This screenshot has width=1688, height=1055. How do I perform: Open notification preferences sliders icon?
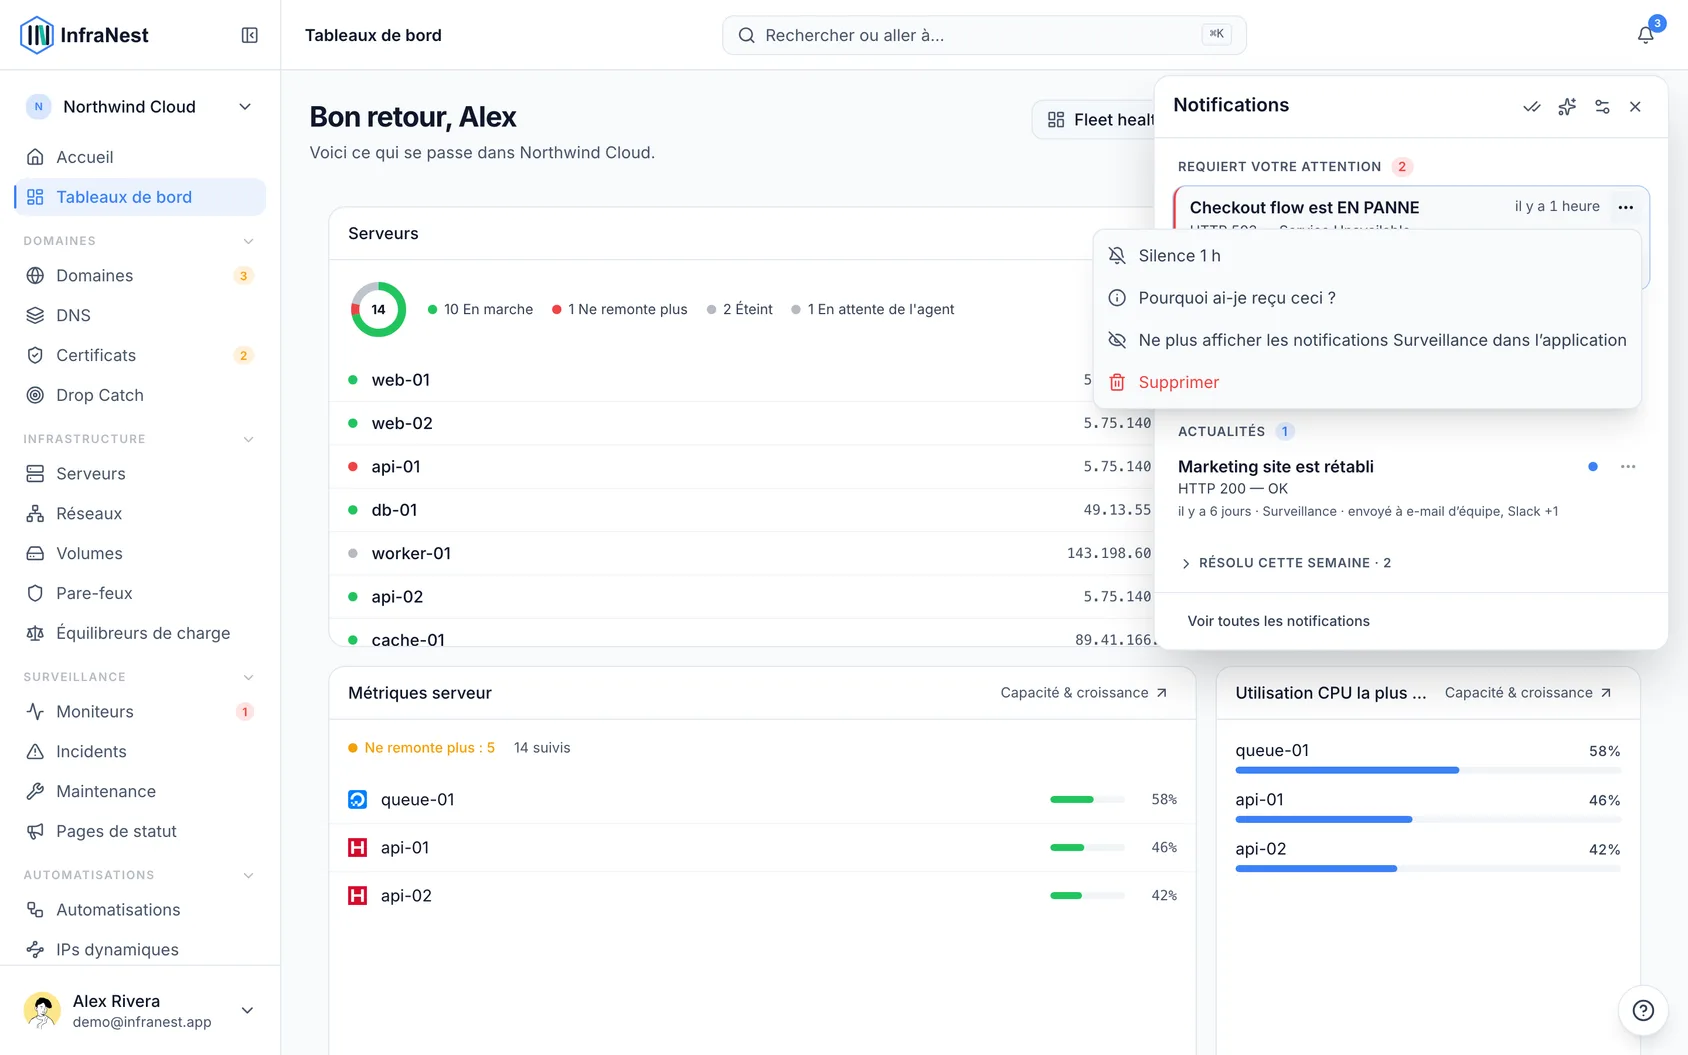(x=1602, y=107)
